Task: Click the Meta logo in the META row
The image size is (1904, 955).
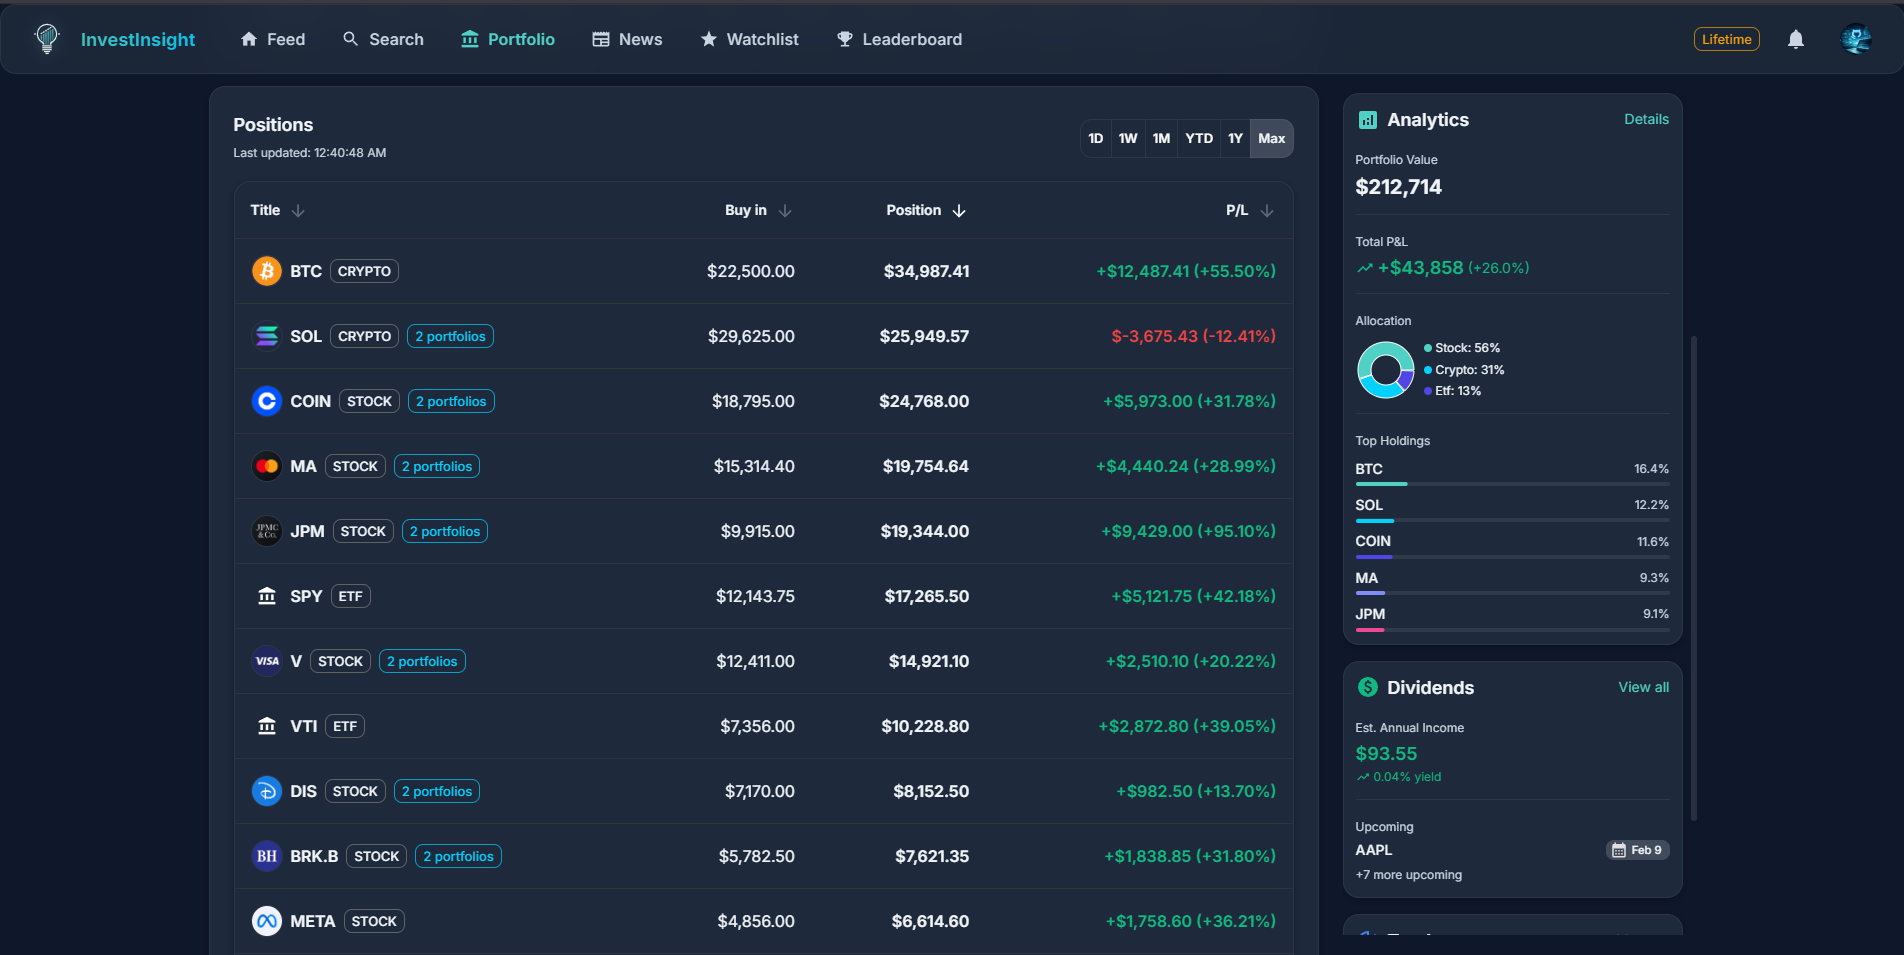Action: point(266,920)
